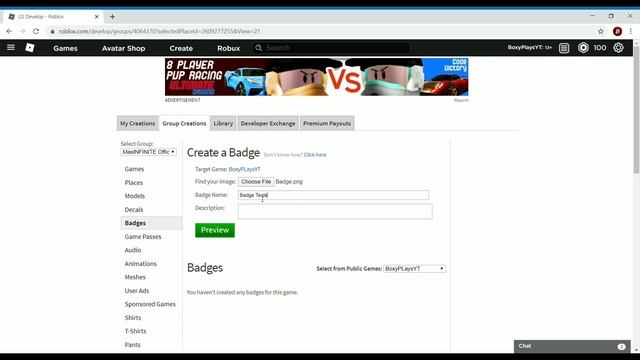Select Places in the sidebar

tap(134, 182)
